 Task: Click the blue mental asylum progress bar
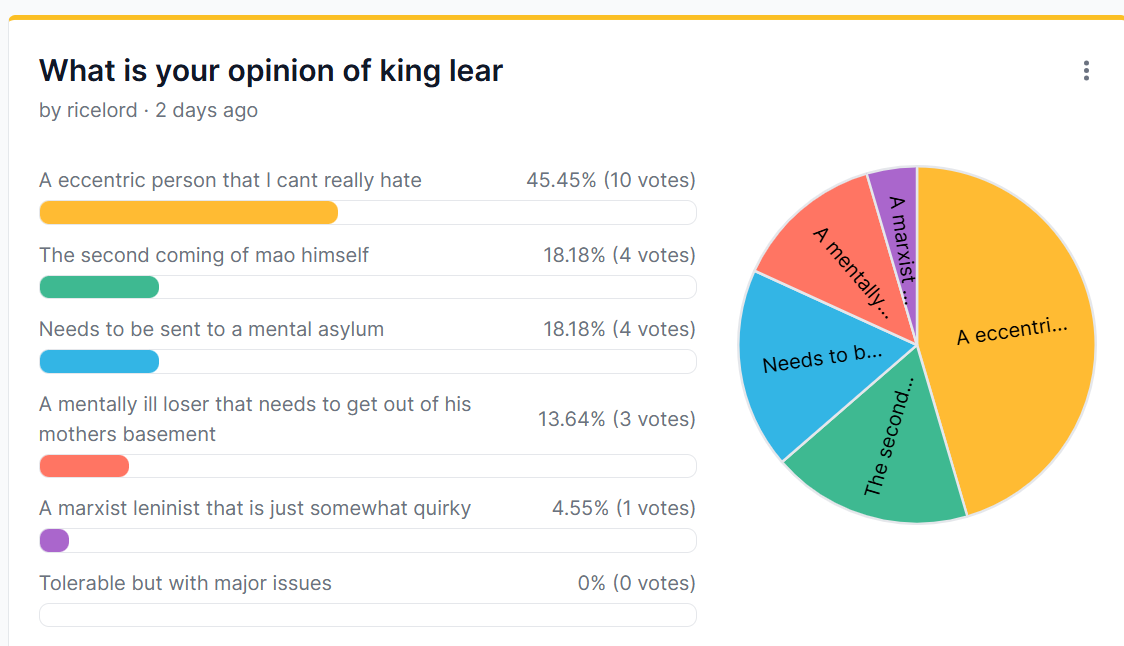[x=99, y=361]
